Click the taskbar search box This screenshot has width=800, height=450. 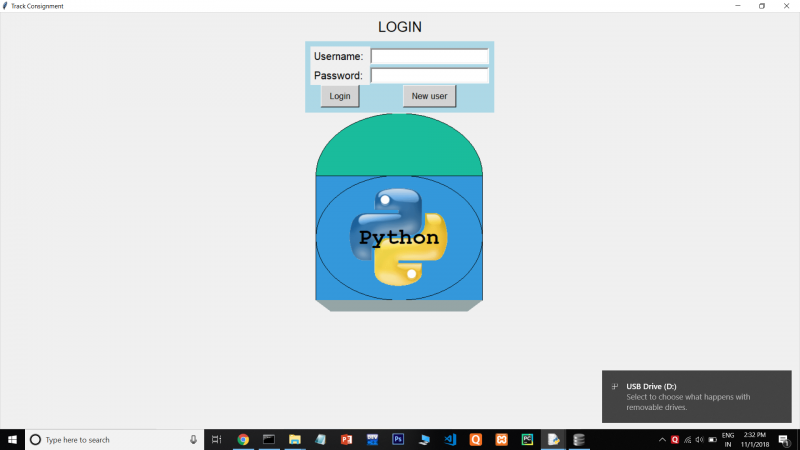pos(114,439)
